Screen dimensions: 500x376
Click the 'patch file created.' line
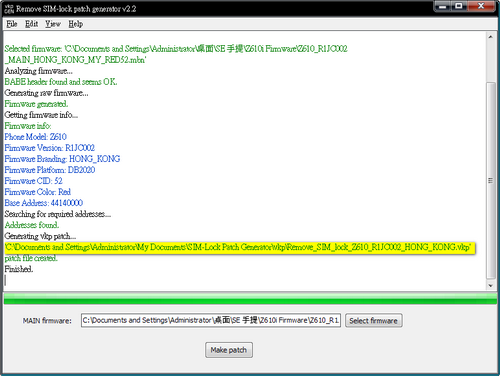click(31, 258)
